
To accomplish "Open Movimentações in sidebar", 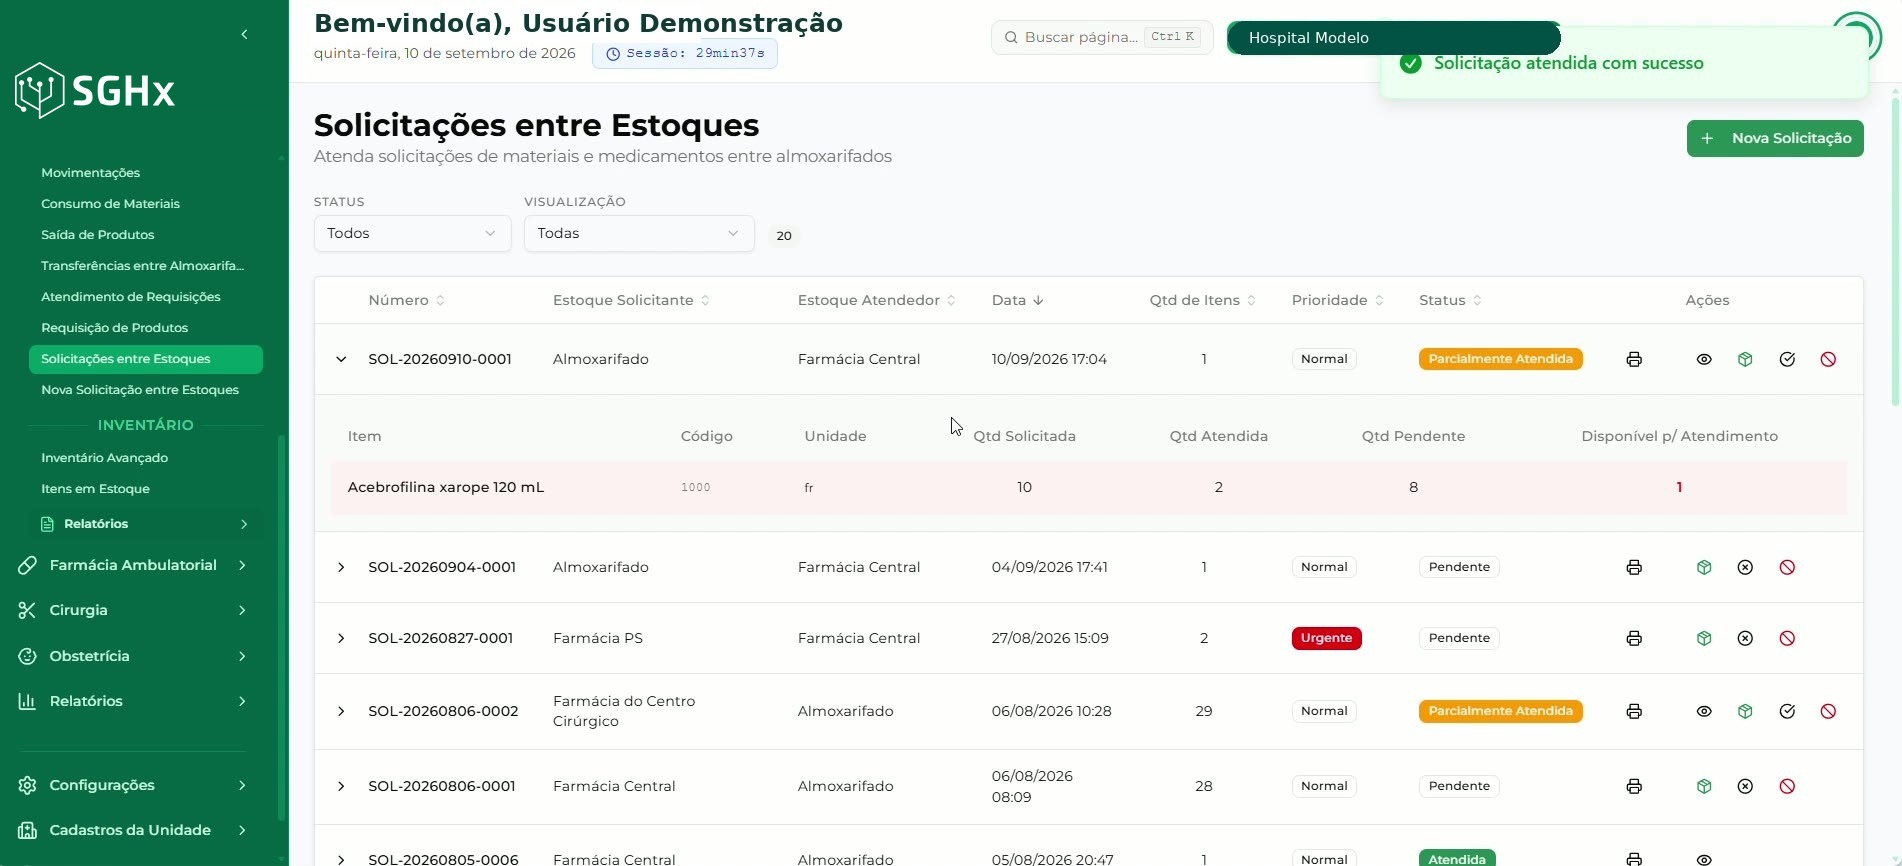I will pos(90,173).
